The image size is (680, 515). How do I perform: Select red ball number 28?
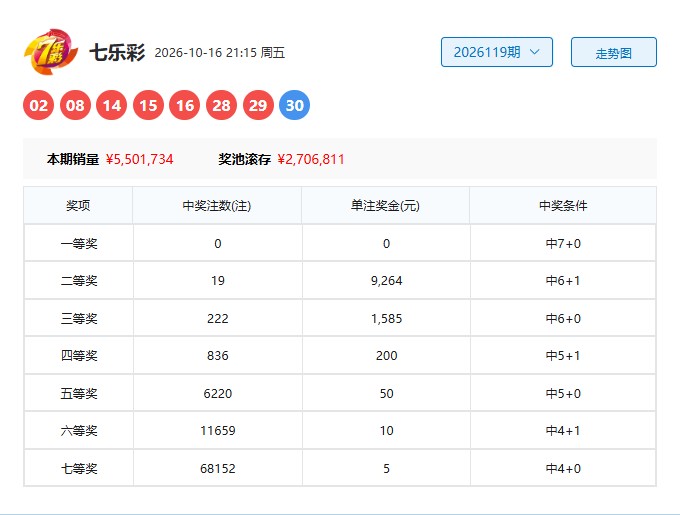pos(221,105)
